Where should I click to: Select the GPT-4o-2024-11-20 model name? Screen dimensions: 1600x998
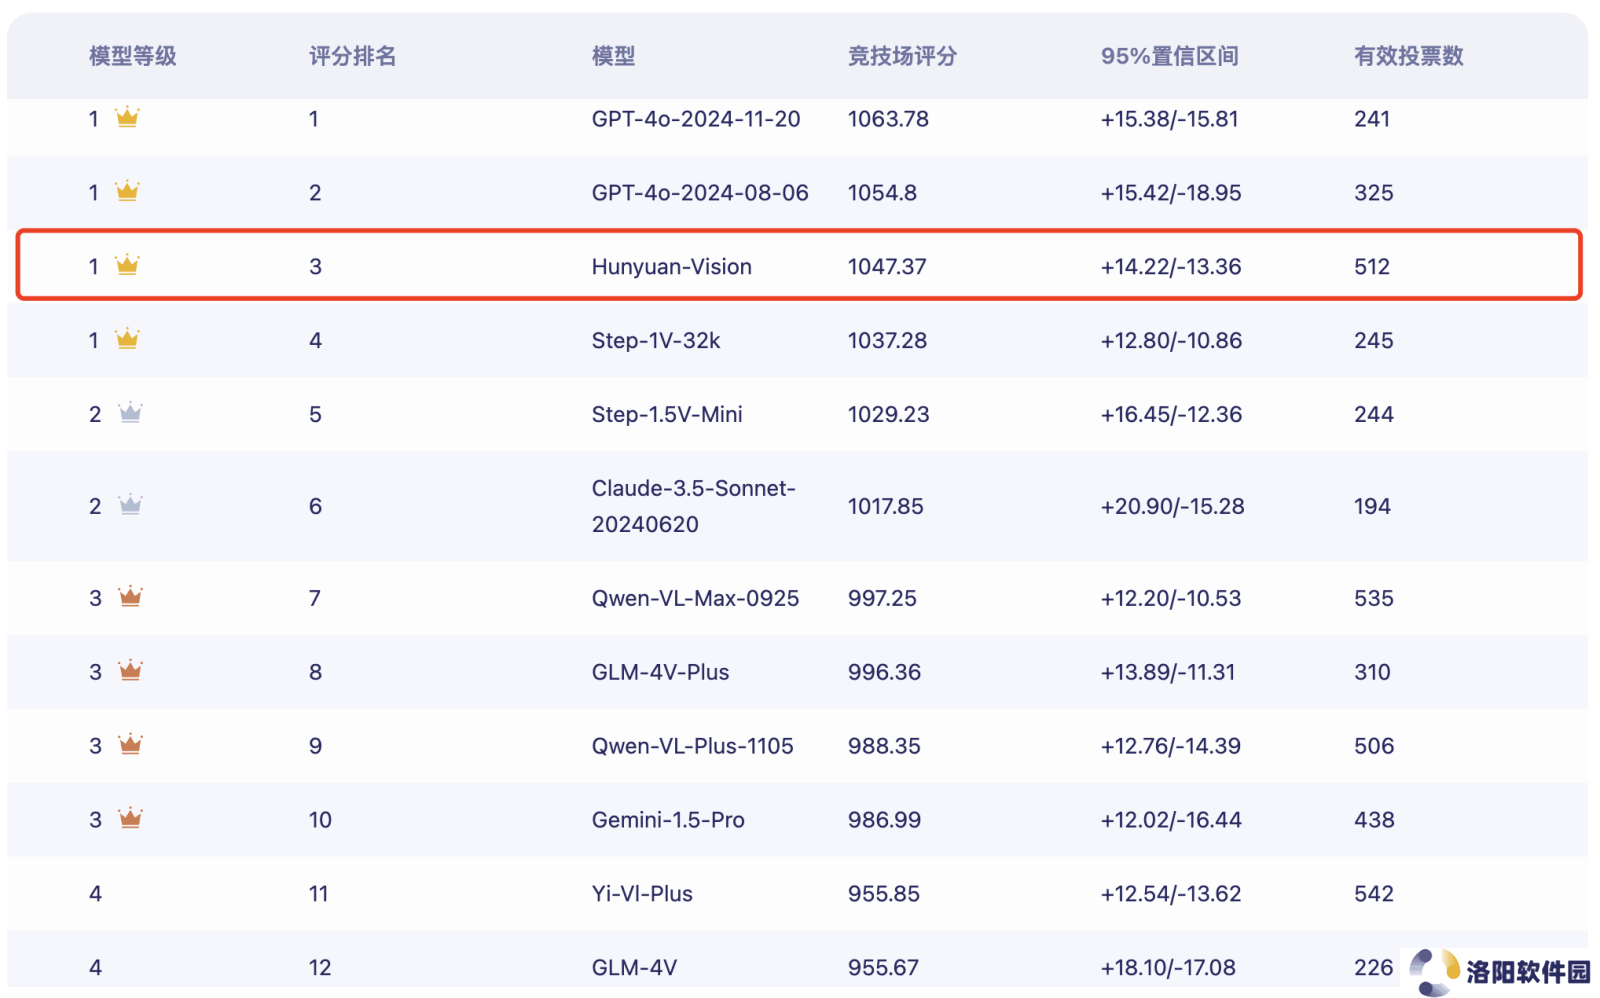696,119
